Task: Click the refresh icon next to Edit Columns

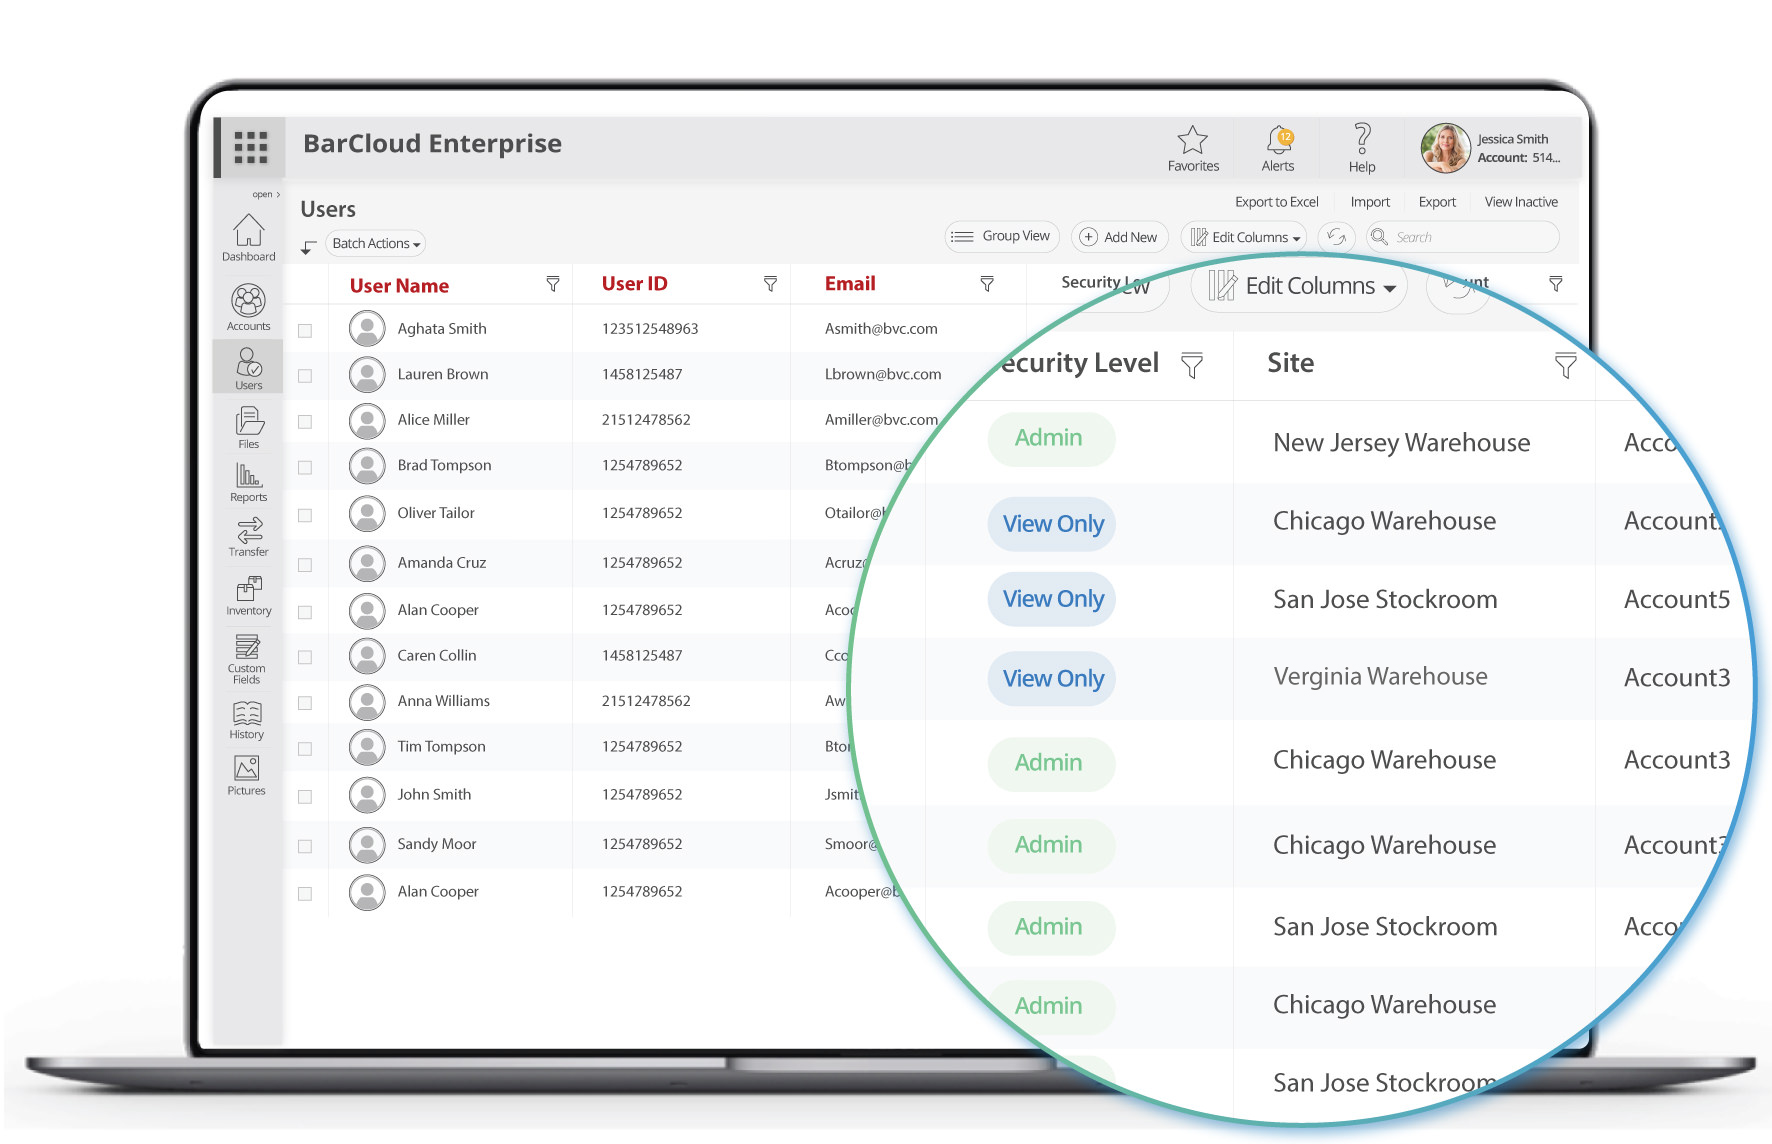Action: coord(1336,237)
